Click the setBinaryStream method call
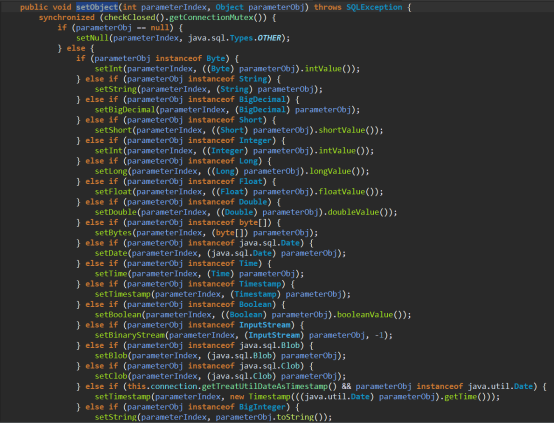The width and height of the screenshot is (554, 424). 130,335
